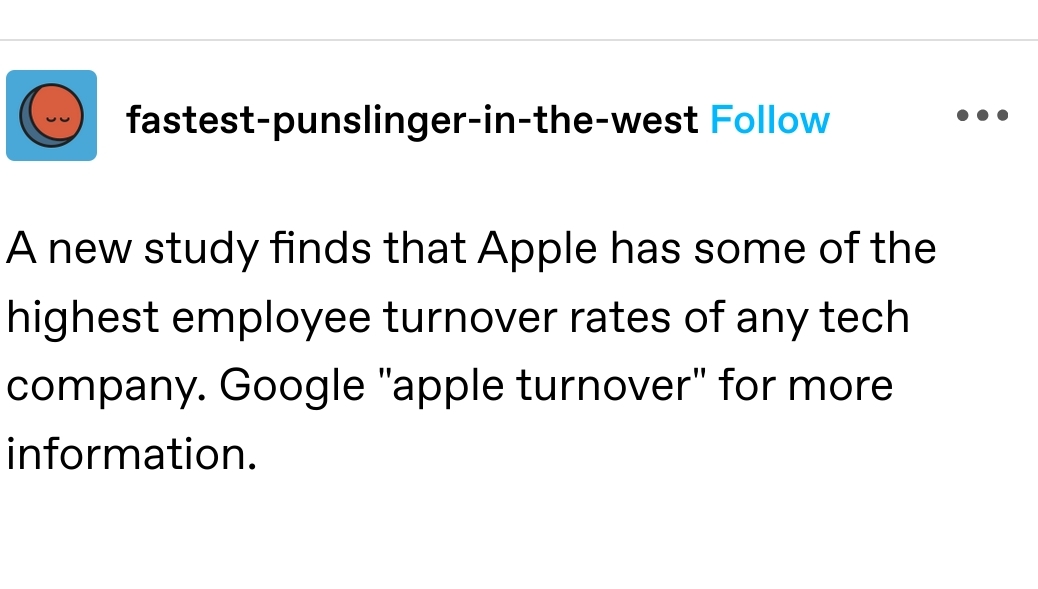Click the word "tech" in the post

pos(864,318)
